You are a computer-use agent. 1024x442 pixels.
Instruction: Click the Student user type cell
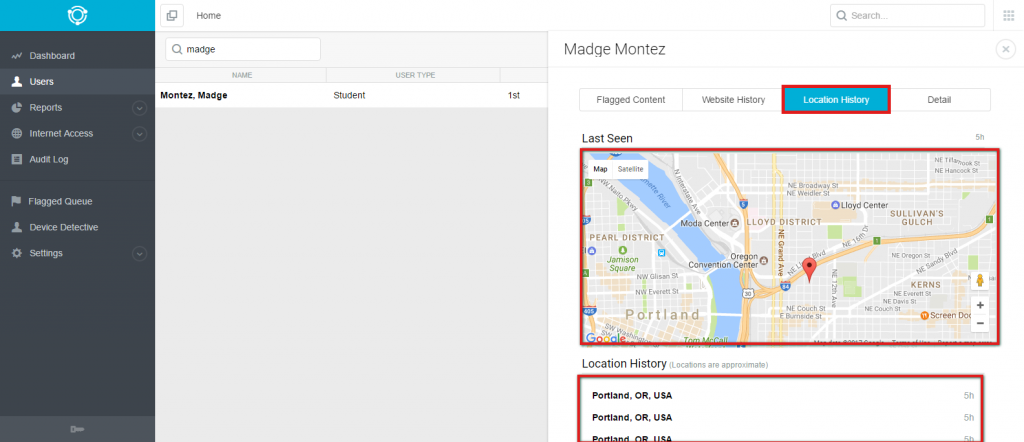pos(349,95)
